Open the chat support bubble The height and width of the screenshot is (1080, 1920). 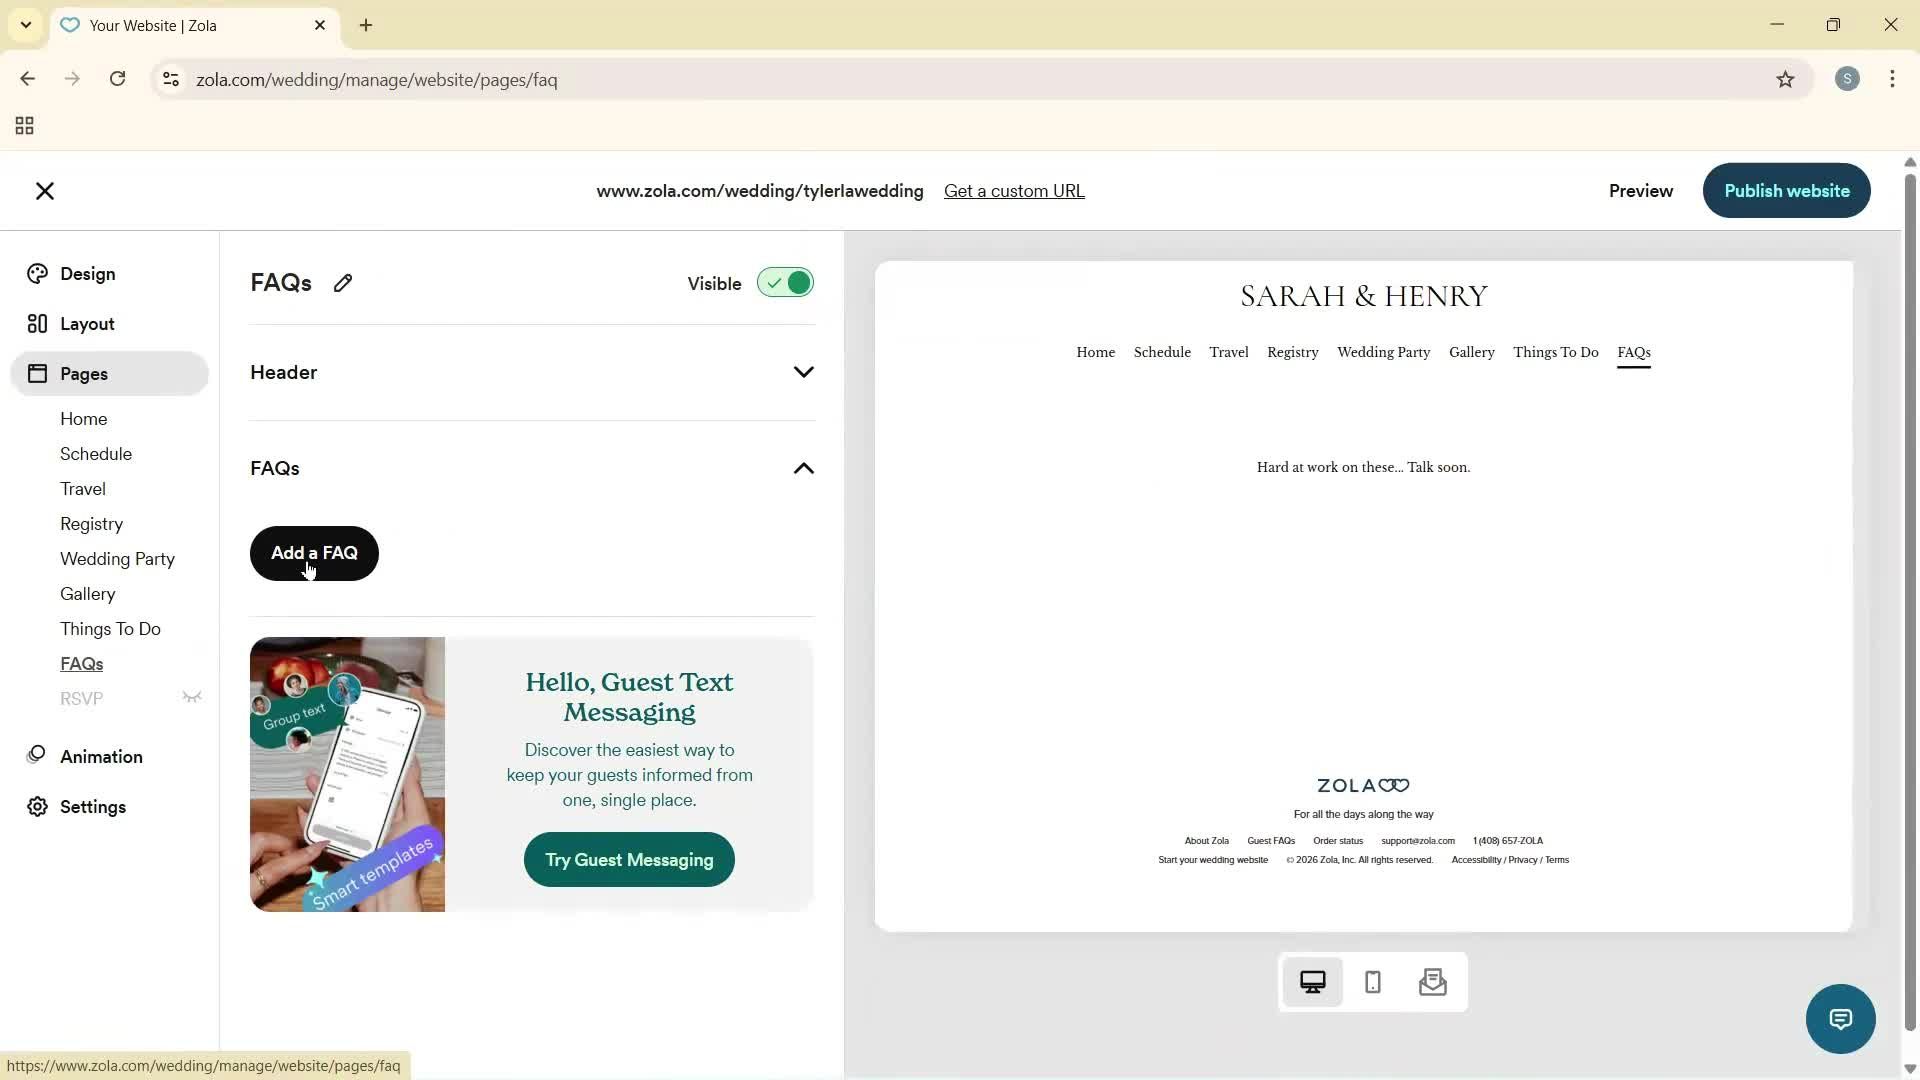1840,1018
